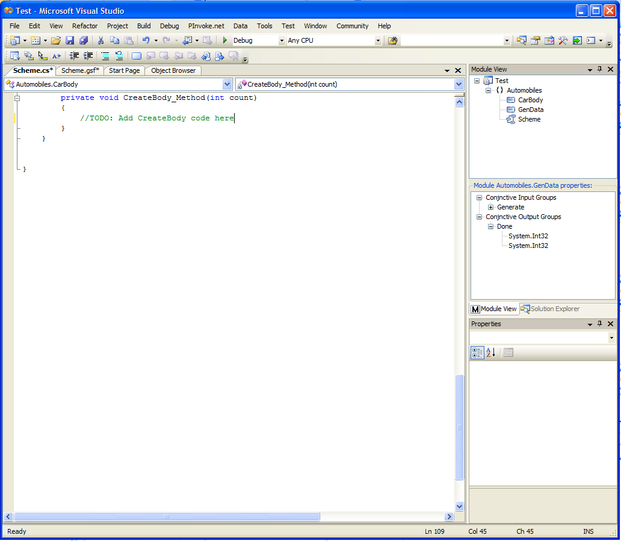This screenshot has width=621, height=541.
Task: Click the Cut scissors icon
Action: (x=101, y=41)
